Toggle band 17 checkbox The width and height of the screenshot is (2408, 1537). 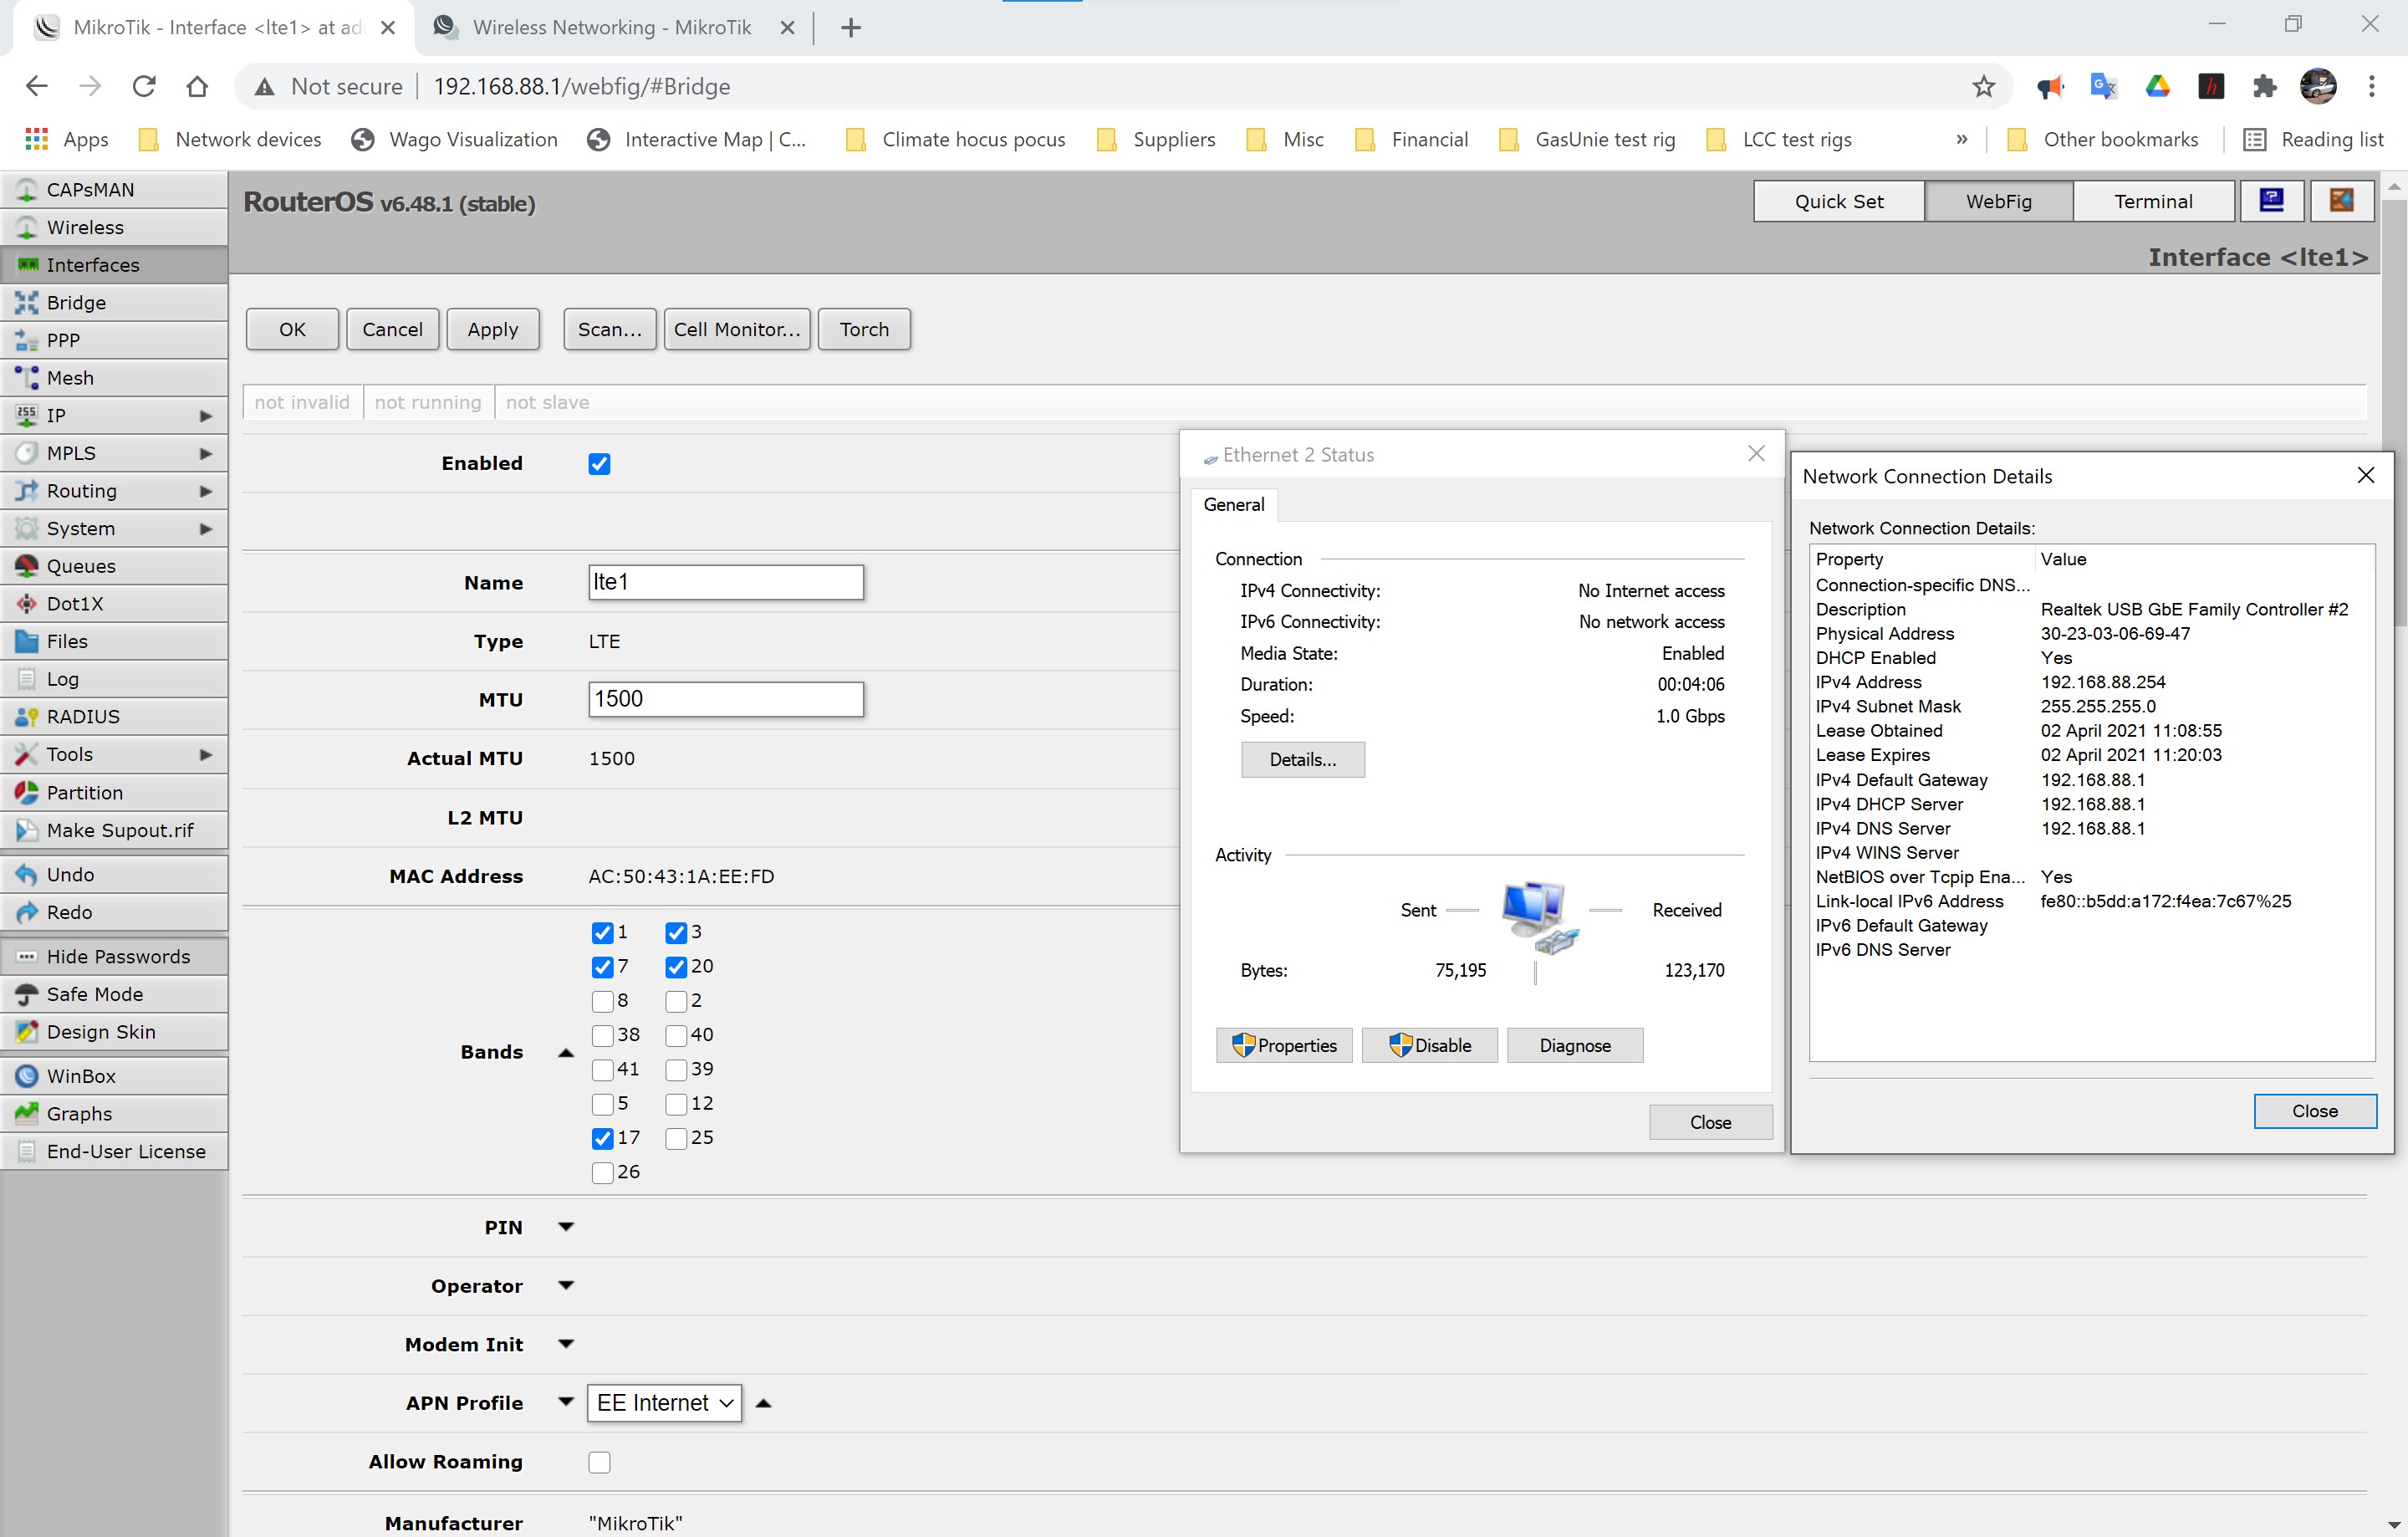(602, 1138)
